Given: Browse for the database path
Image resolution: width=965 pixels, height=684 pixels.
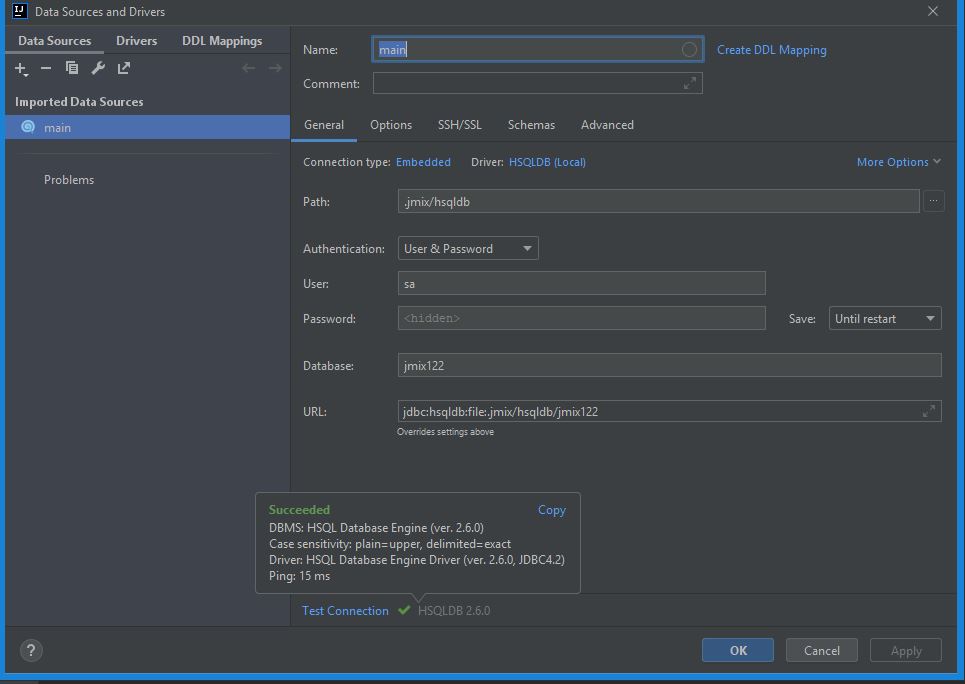Looking at the screenshot, I should click(934, 201).
